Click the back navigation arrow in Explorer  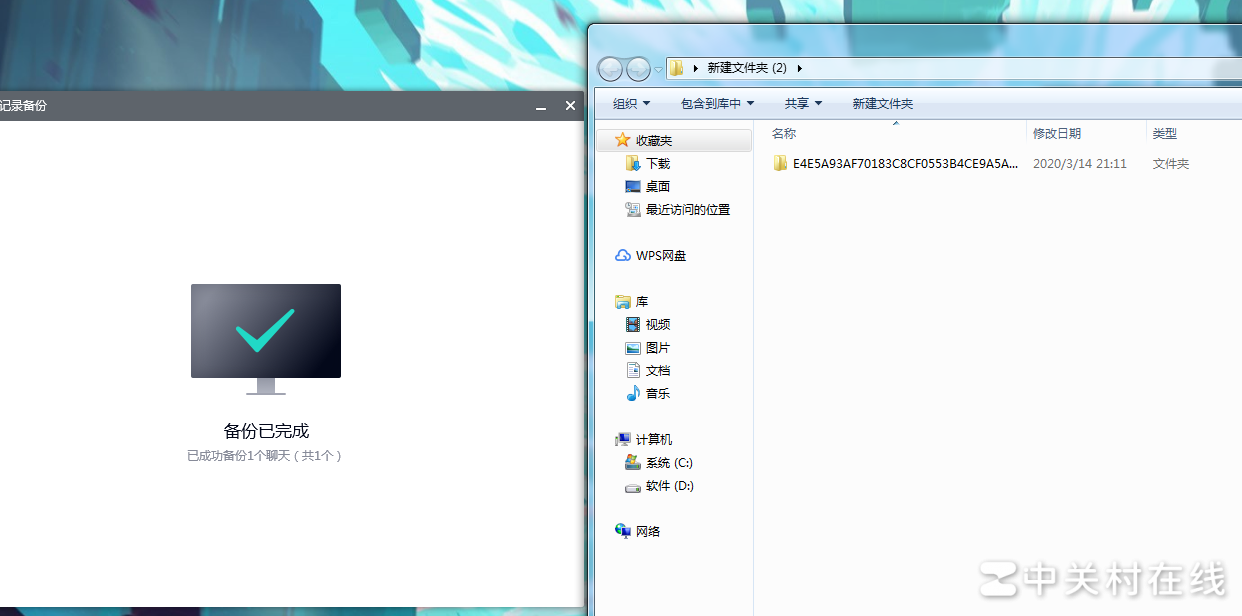pyautogui.click(x=610, y=69)
